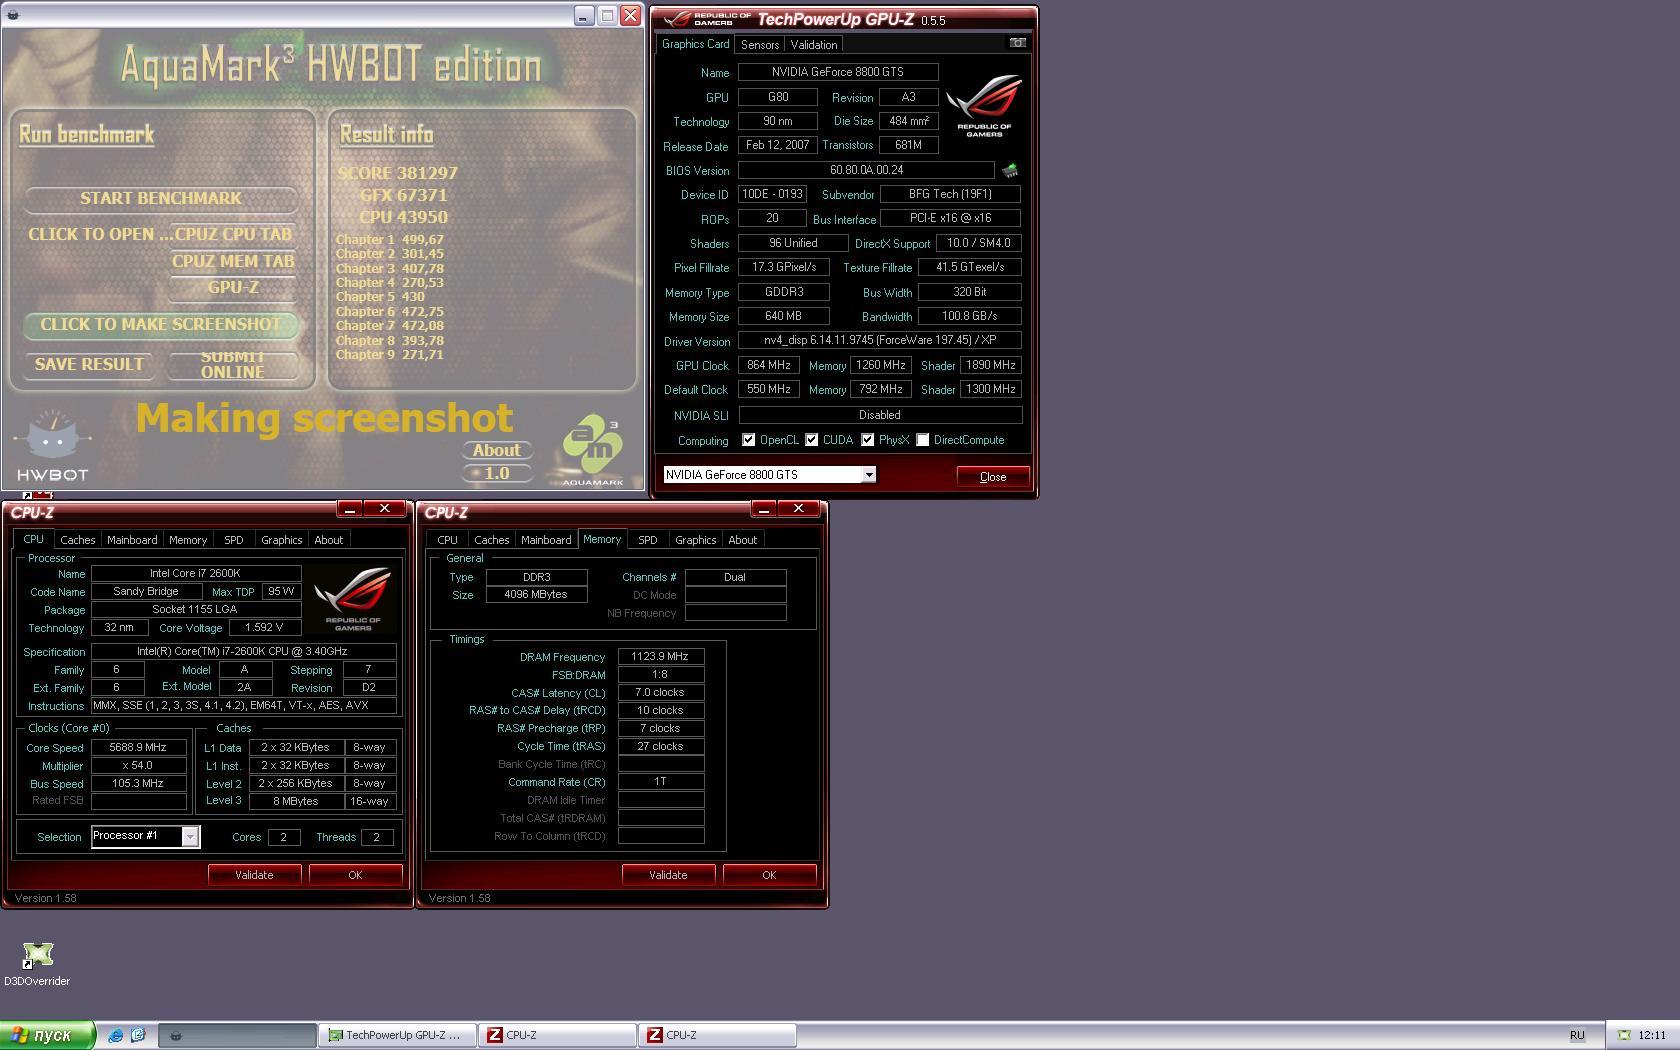Open SPD tab in right CPU-Z window
The image size is (1680, 1050).
click(648, 540)
